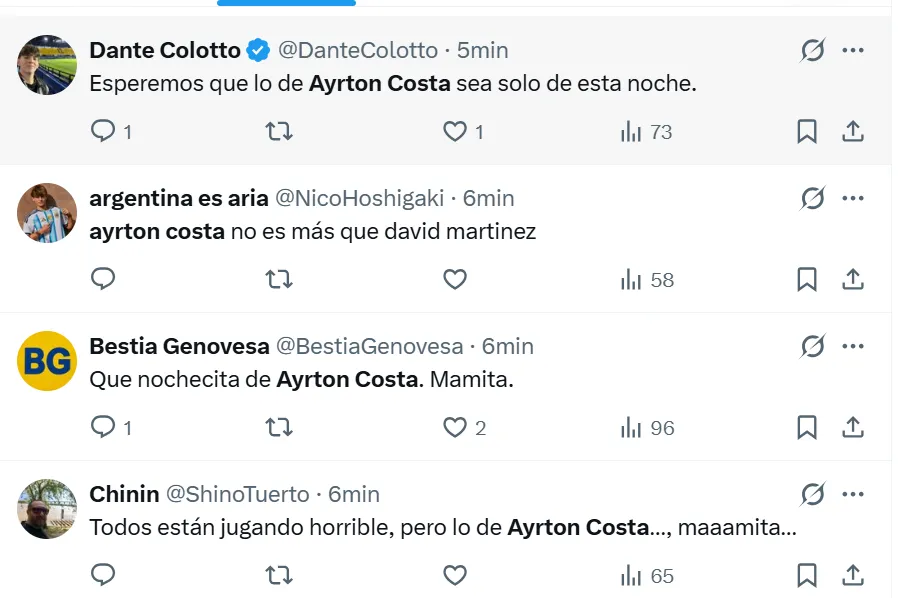Open Bestia Genovesa's BG profile avatar
The height and width of the screenshot is (598, 898).
(x=47, y=361)
